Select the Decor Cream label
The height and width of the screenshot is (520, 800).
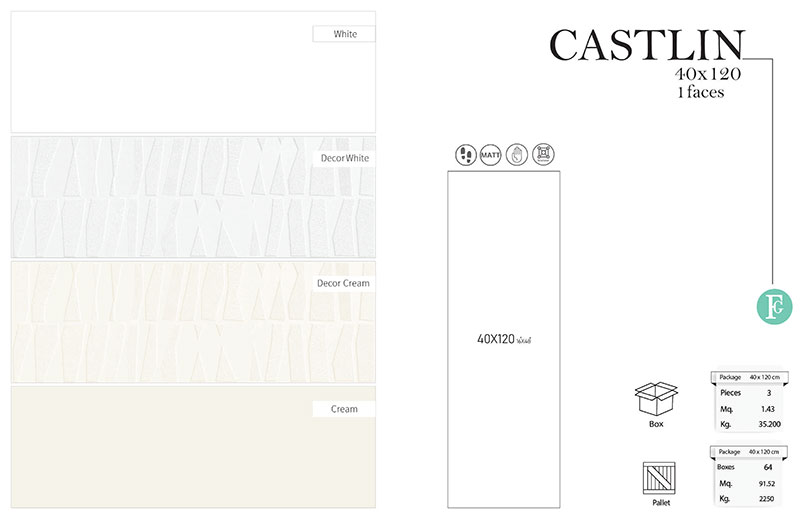(x=343, y=284)
